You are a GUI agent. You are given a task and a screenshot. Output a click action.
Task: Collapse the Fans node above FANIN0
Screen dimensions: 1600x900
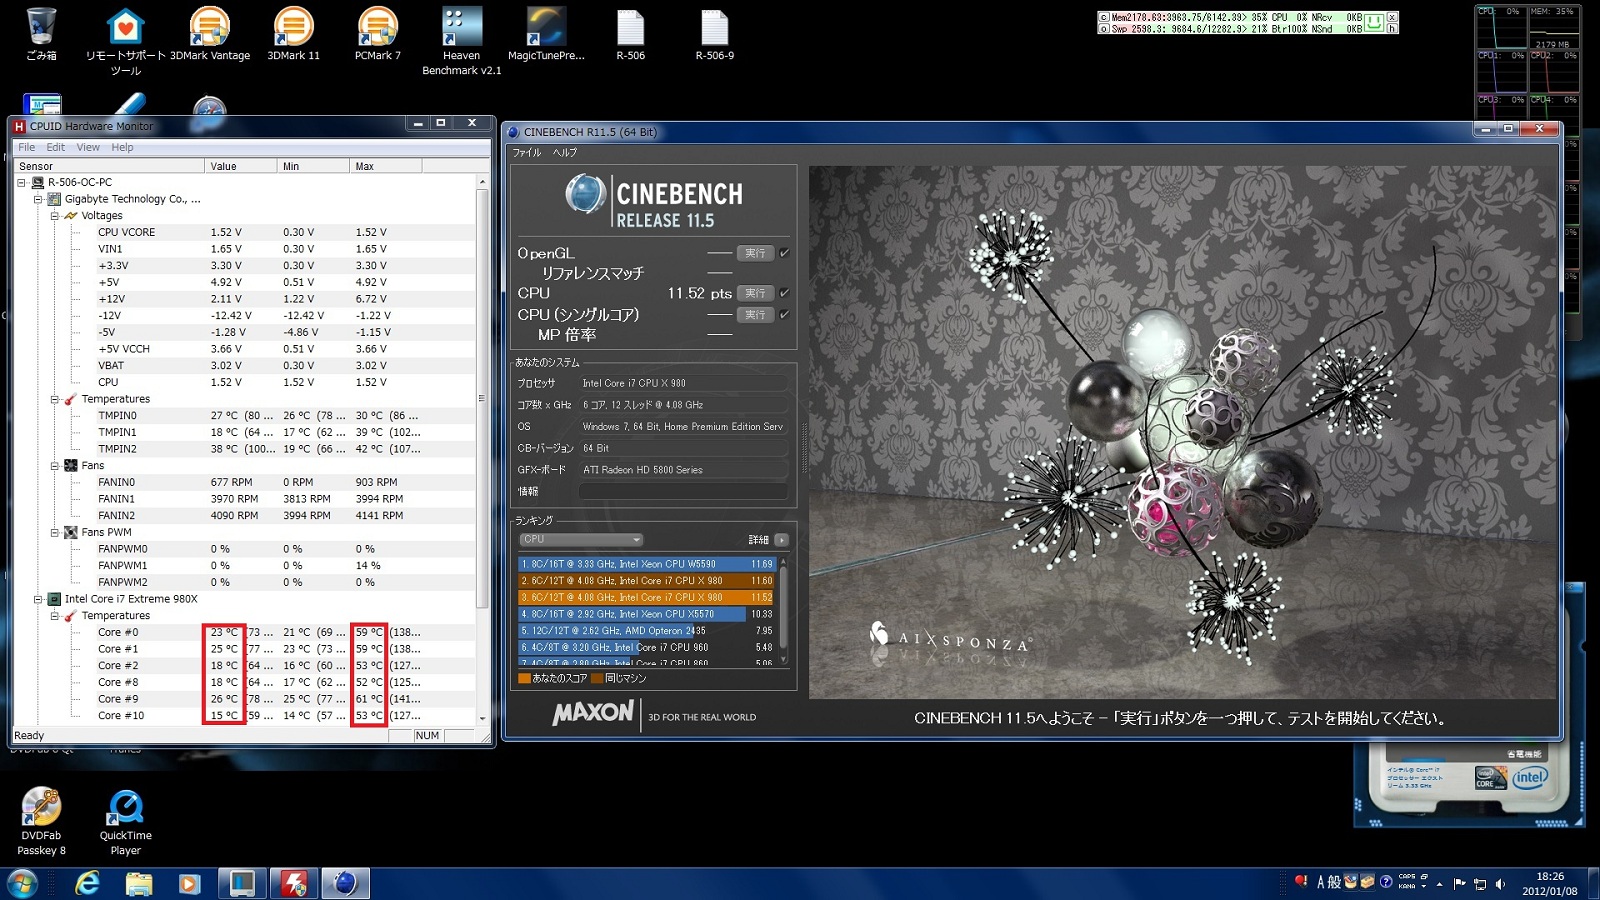pyautogui.click(x=55, y=466)
